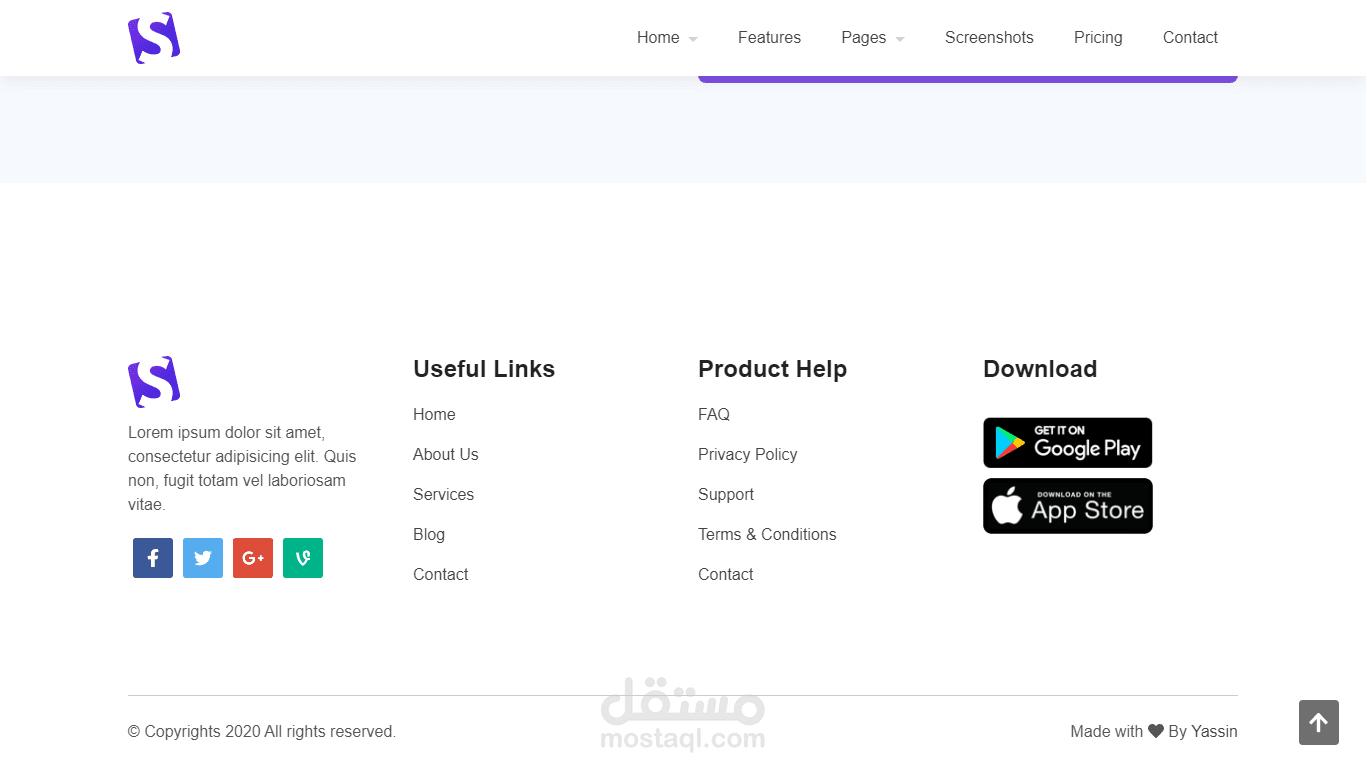Viewport: 1366px width, 768px height.
Task: Open Features in the navbar
Action: pyautogui.click(x=769, y=38)
